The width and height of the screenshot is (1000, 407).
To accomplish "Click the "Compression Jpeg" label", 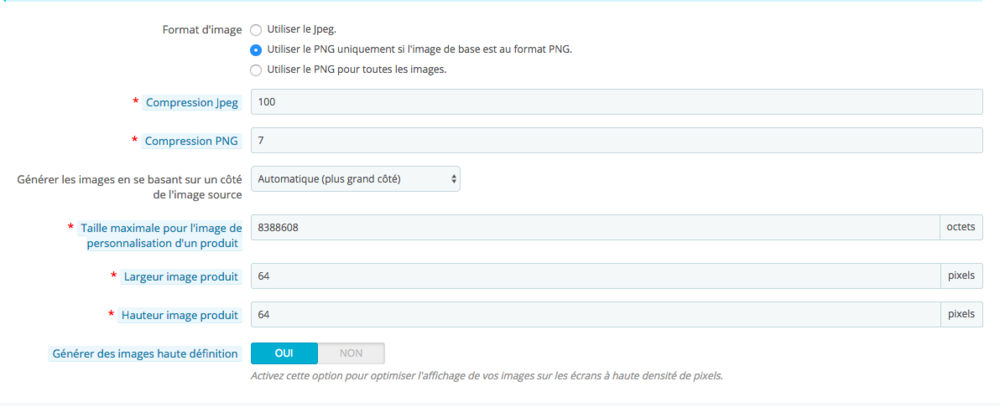I will pos(191,103).
